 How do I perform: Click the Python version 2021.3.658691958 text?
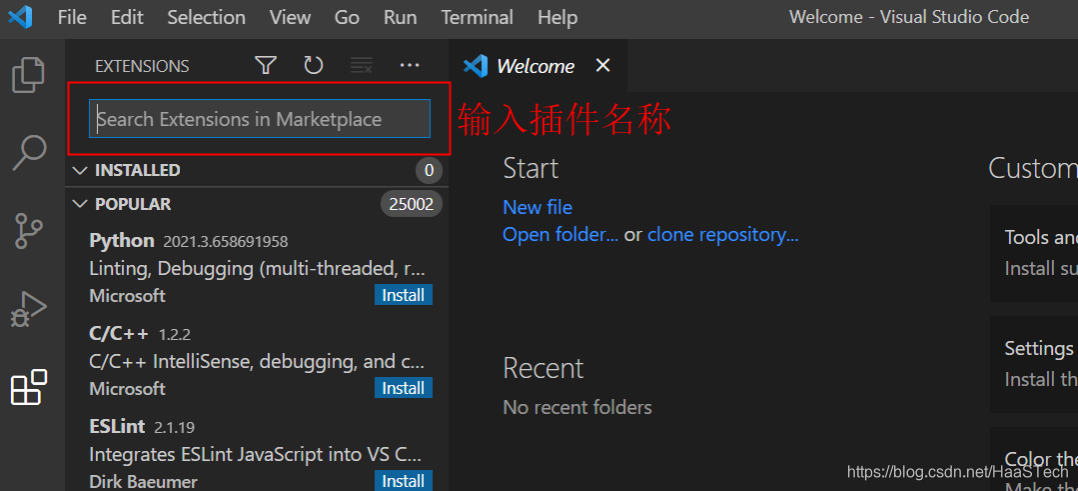pyautogui.click(x=226, y=242)
